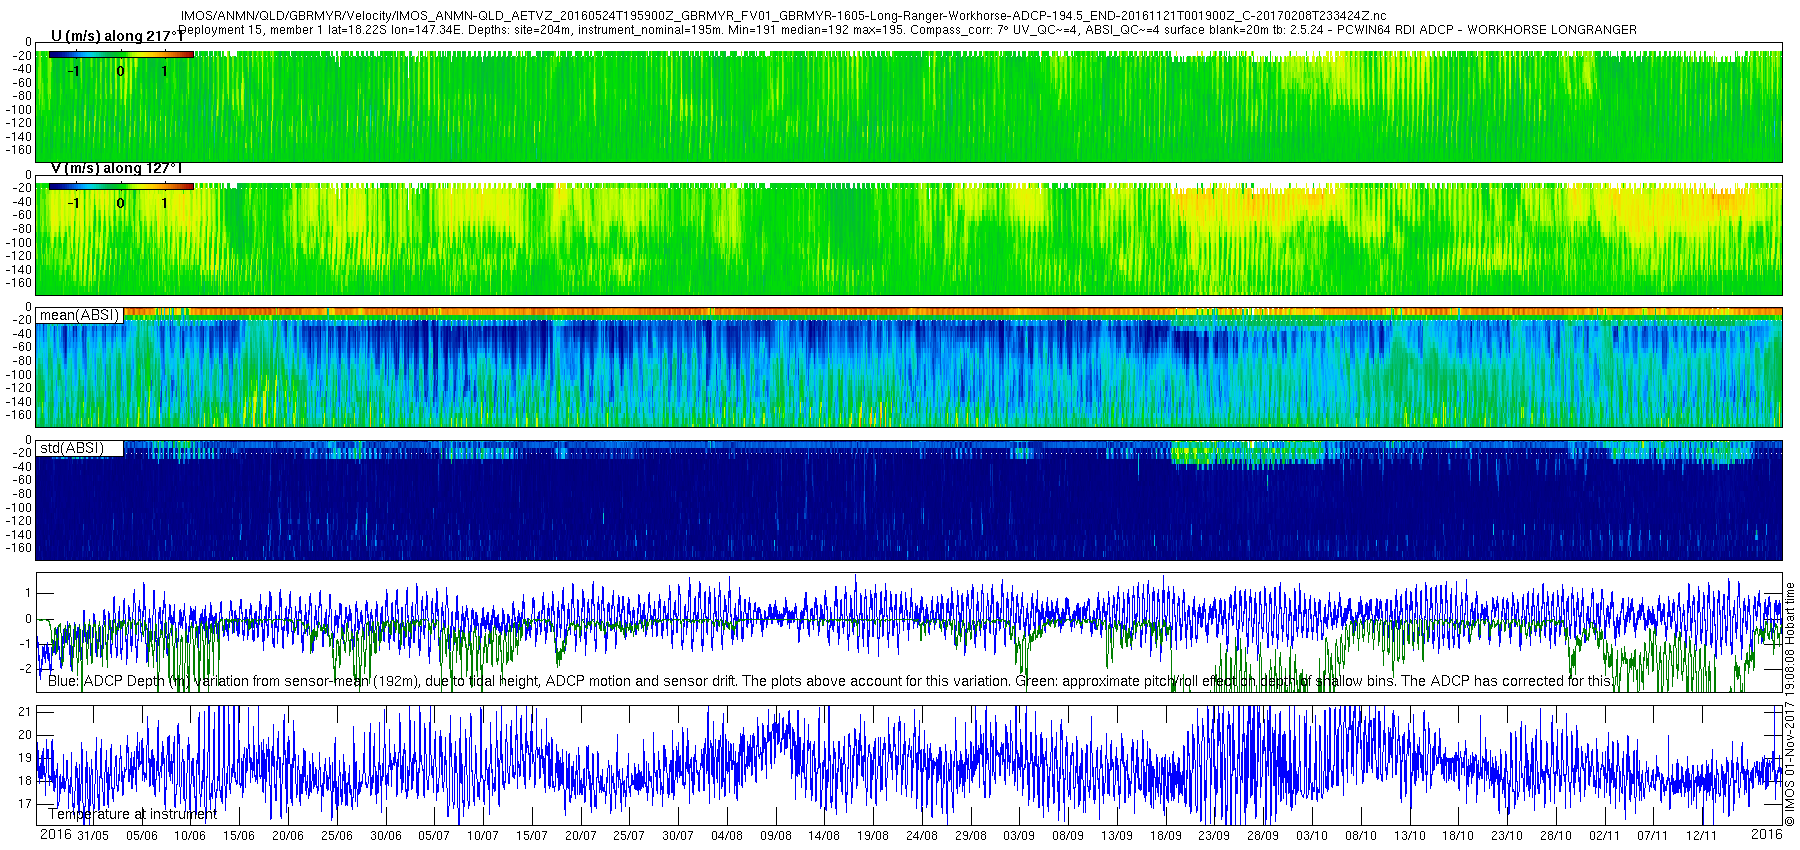Select the mean(ABSI) panel label
This screenshot has height=850, width=1800.
click(79, 315)
